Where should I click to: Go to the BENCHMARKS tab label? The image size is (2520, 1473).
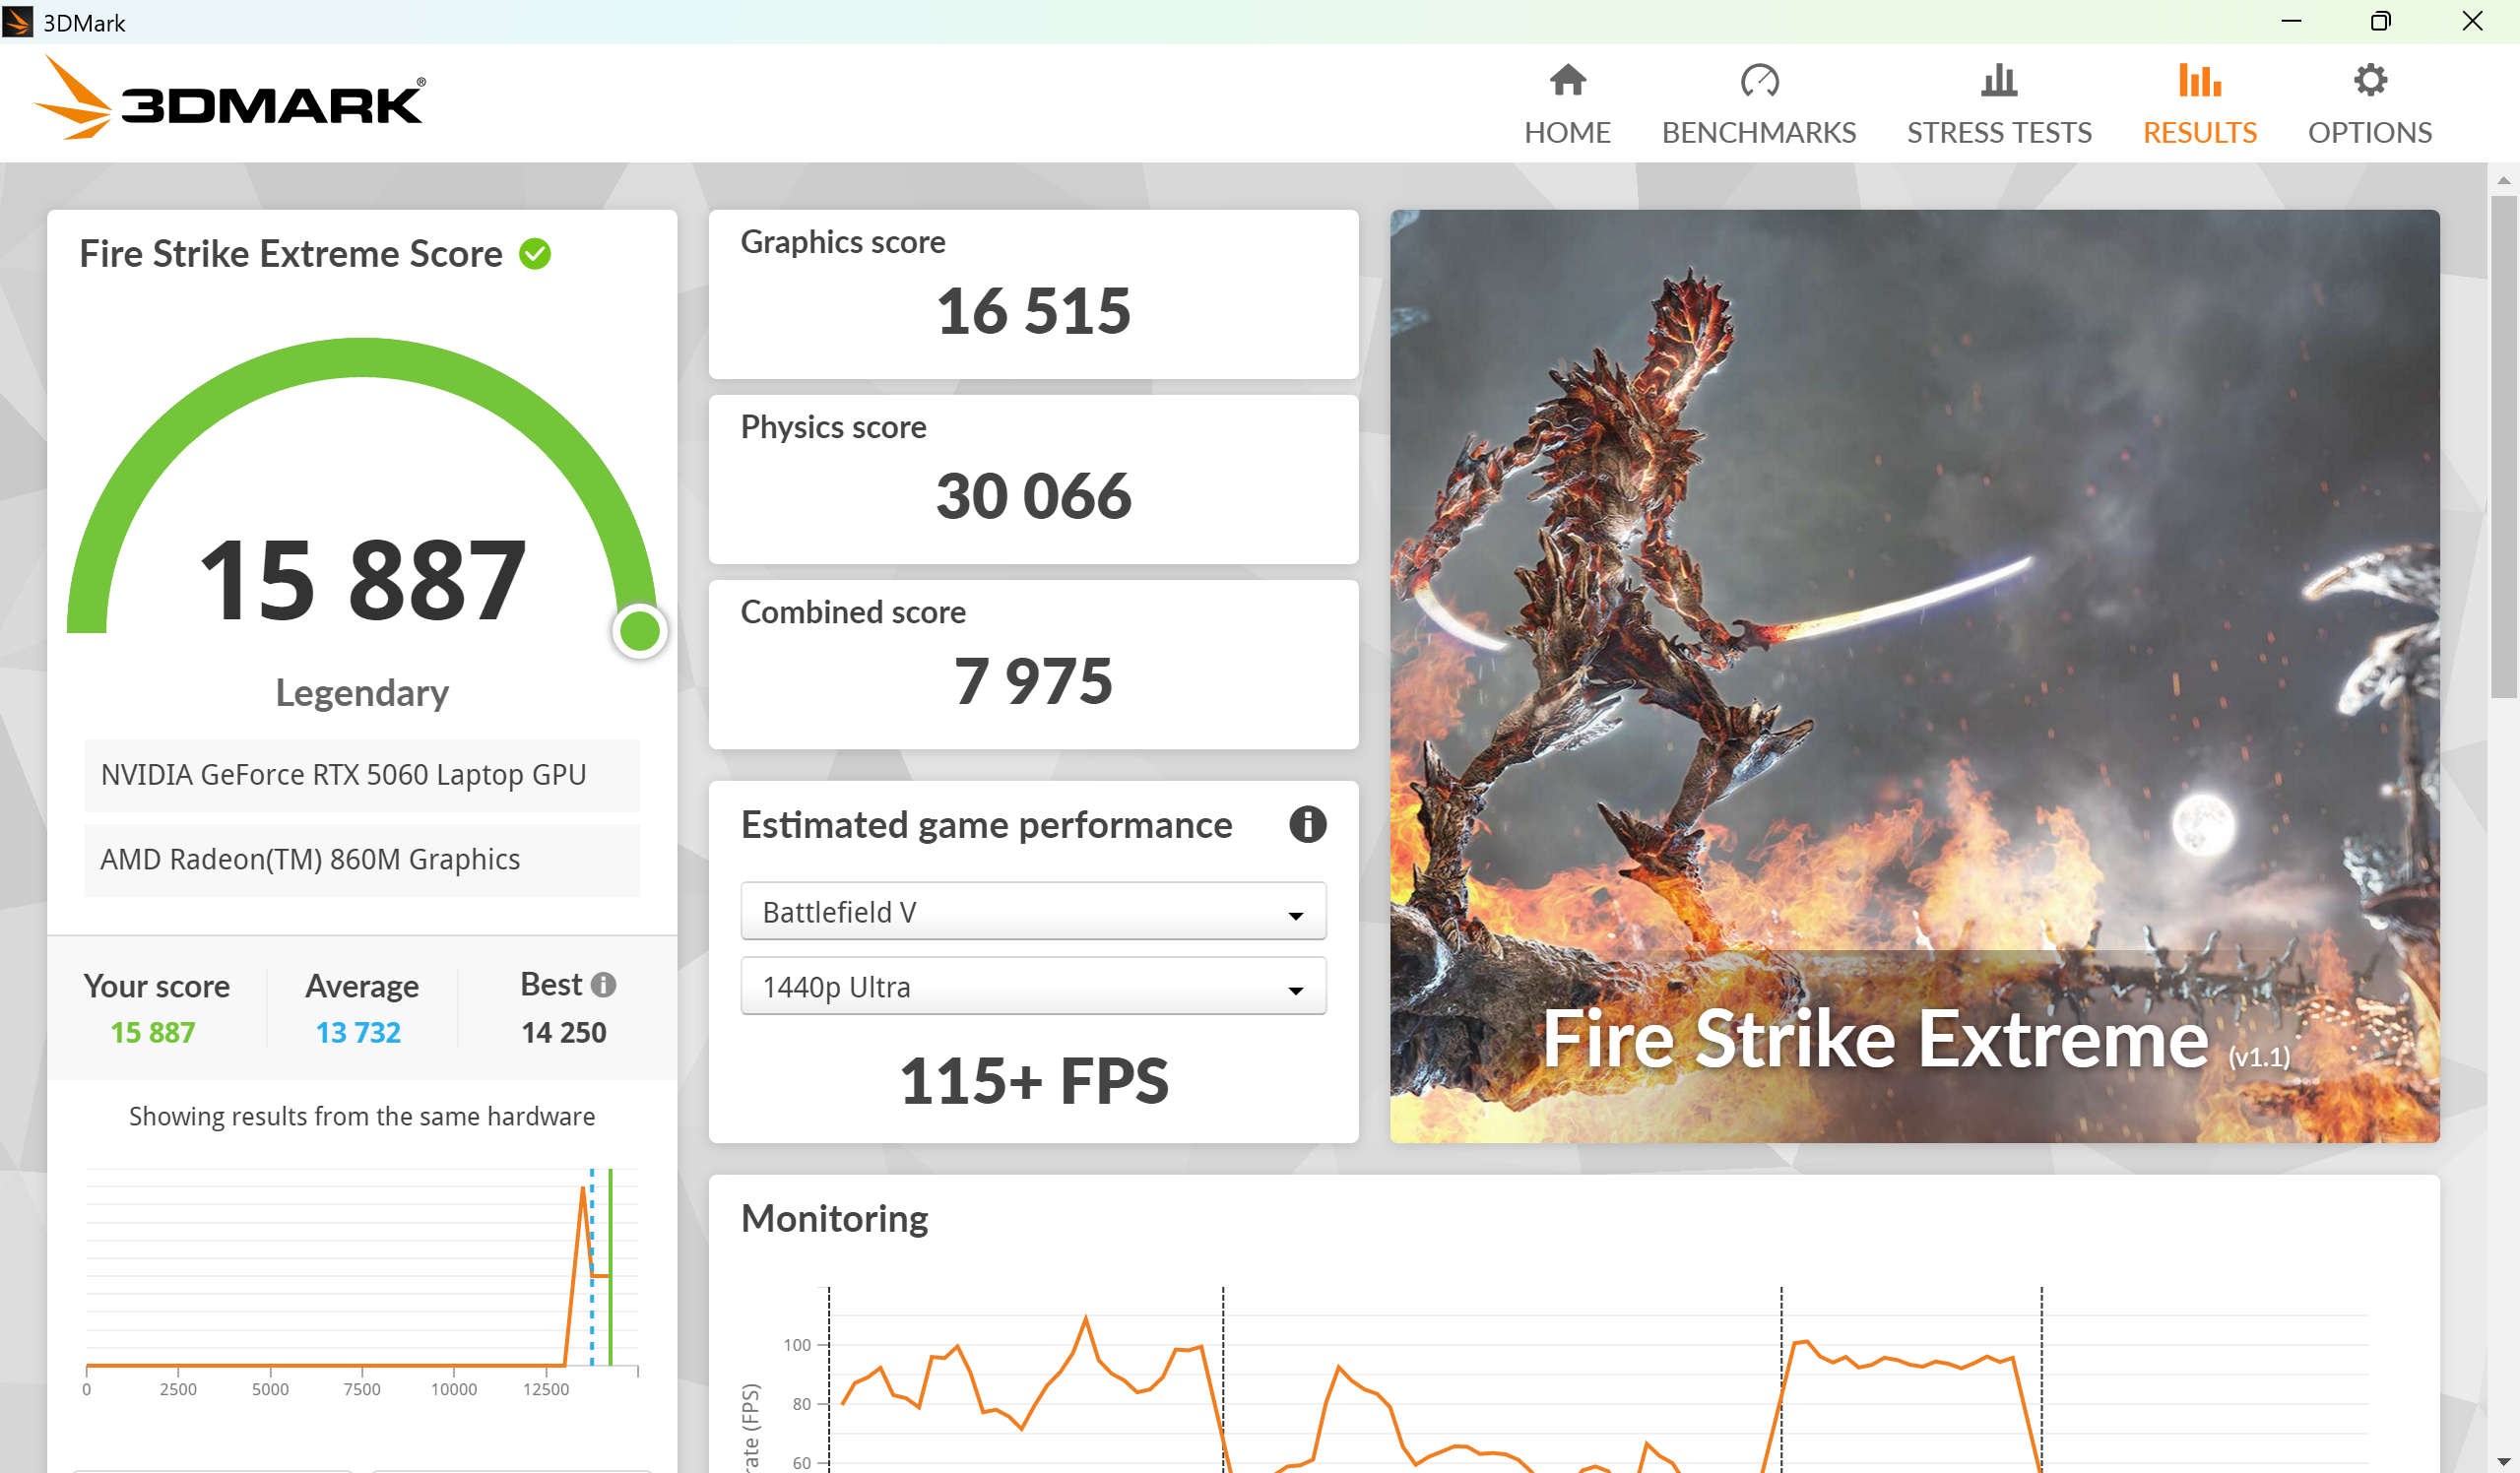[x=1758, y=133]
